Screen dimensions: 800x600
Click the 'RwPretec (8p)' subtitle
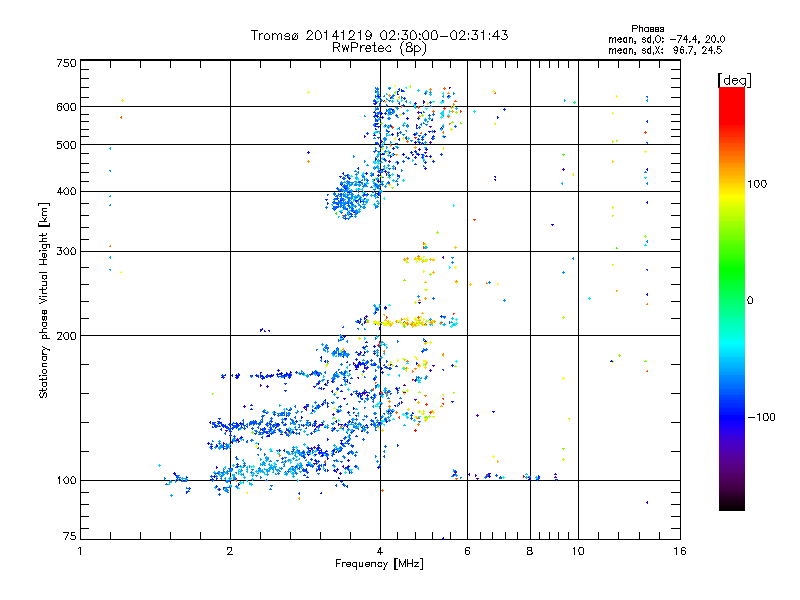[379, 48]
